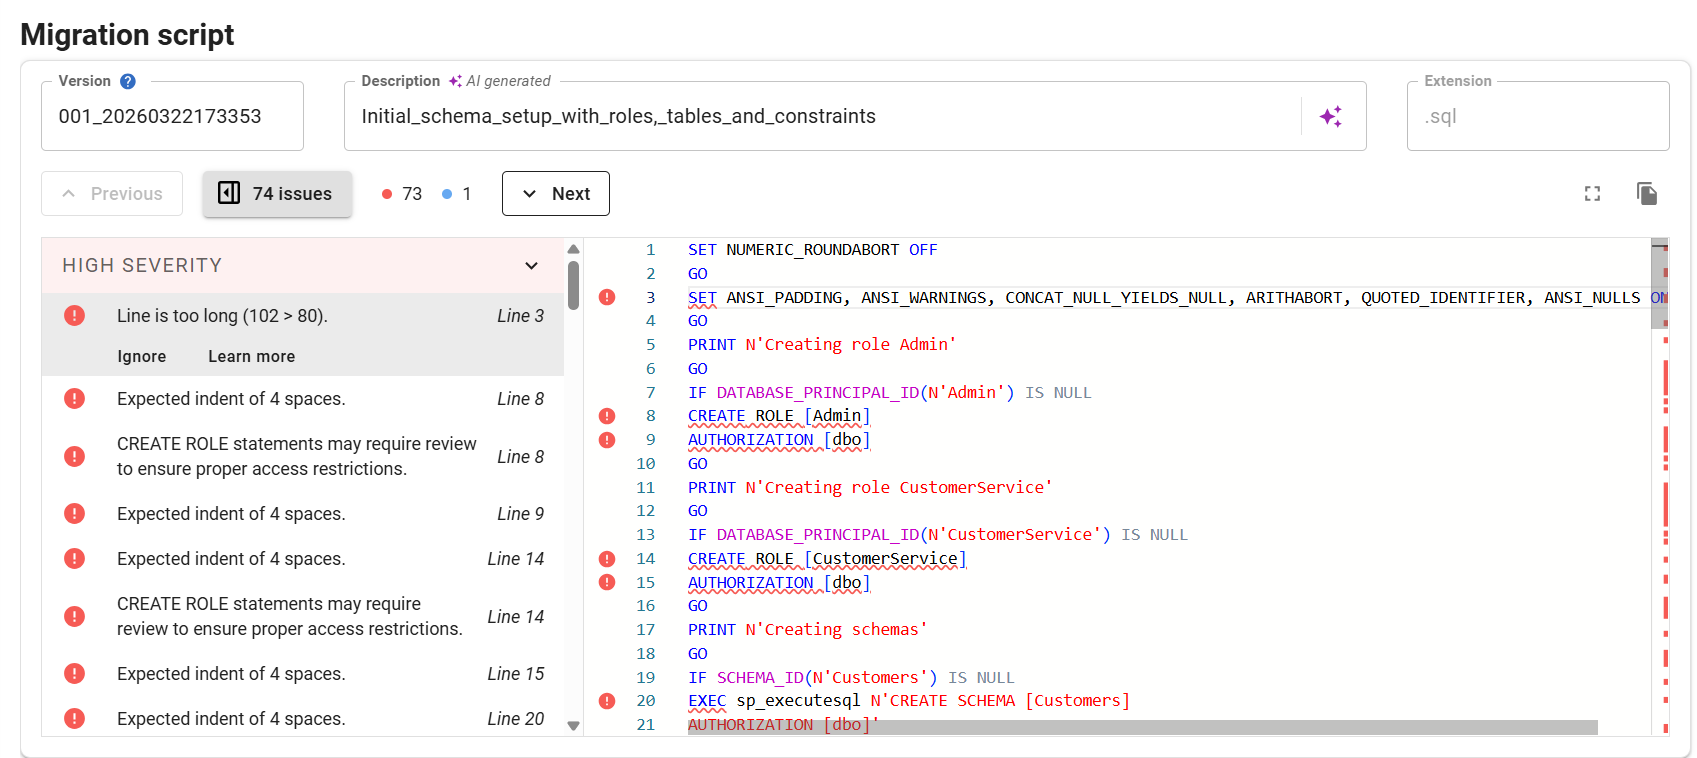Click the AI generate description sparkle icon
The width and height of the screenshot is (1697, 758).
[1330, 117]
